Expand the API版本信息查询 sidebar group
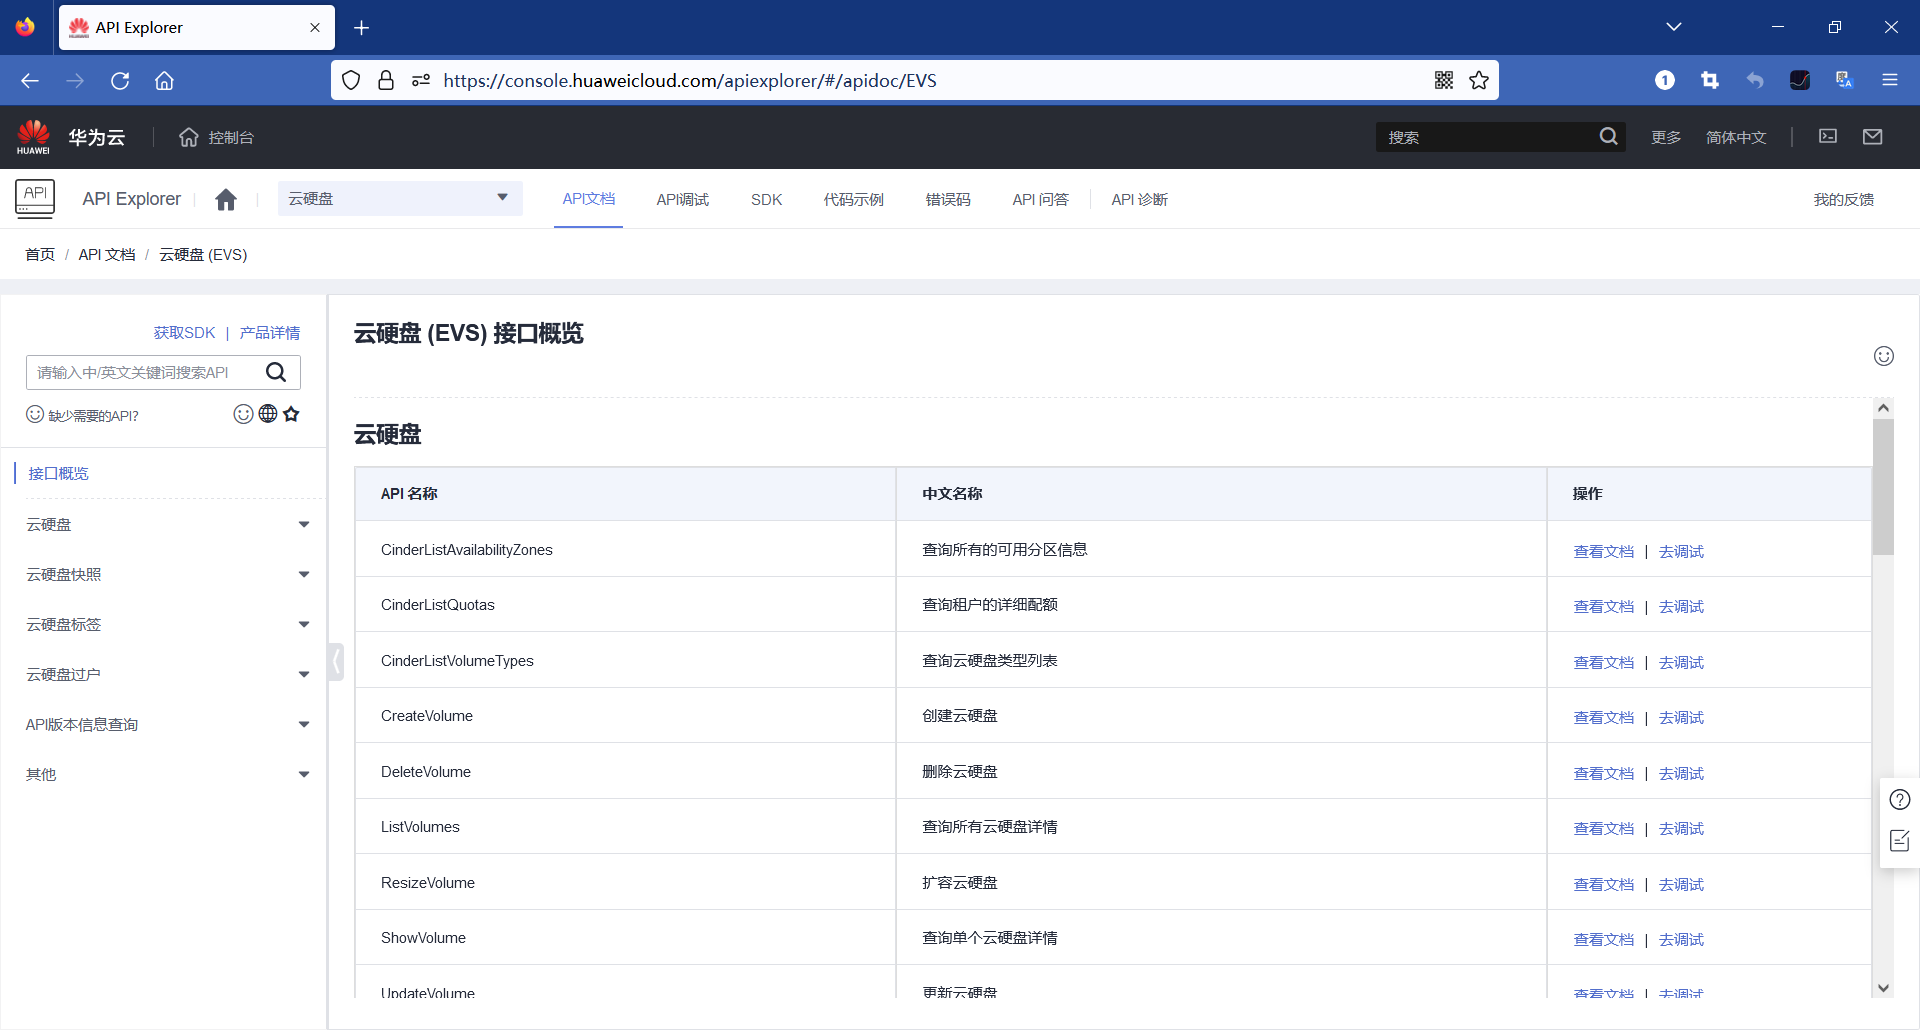Image resolution: width=1920 pixels, height=1030 pixels. tap(168, 724)
